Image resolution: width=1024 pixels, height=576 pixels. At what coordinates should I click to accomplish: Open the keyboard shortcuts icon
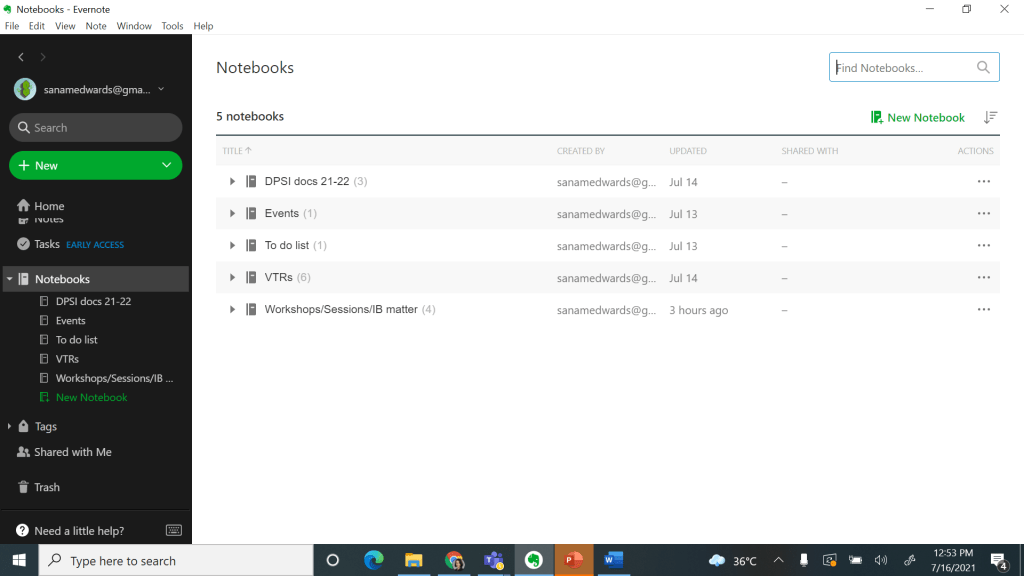click(174, 530)
